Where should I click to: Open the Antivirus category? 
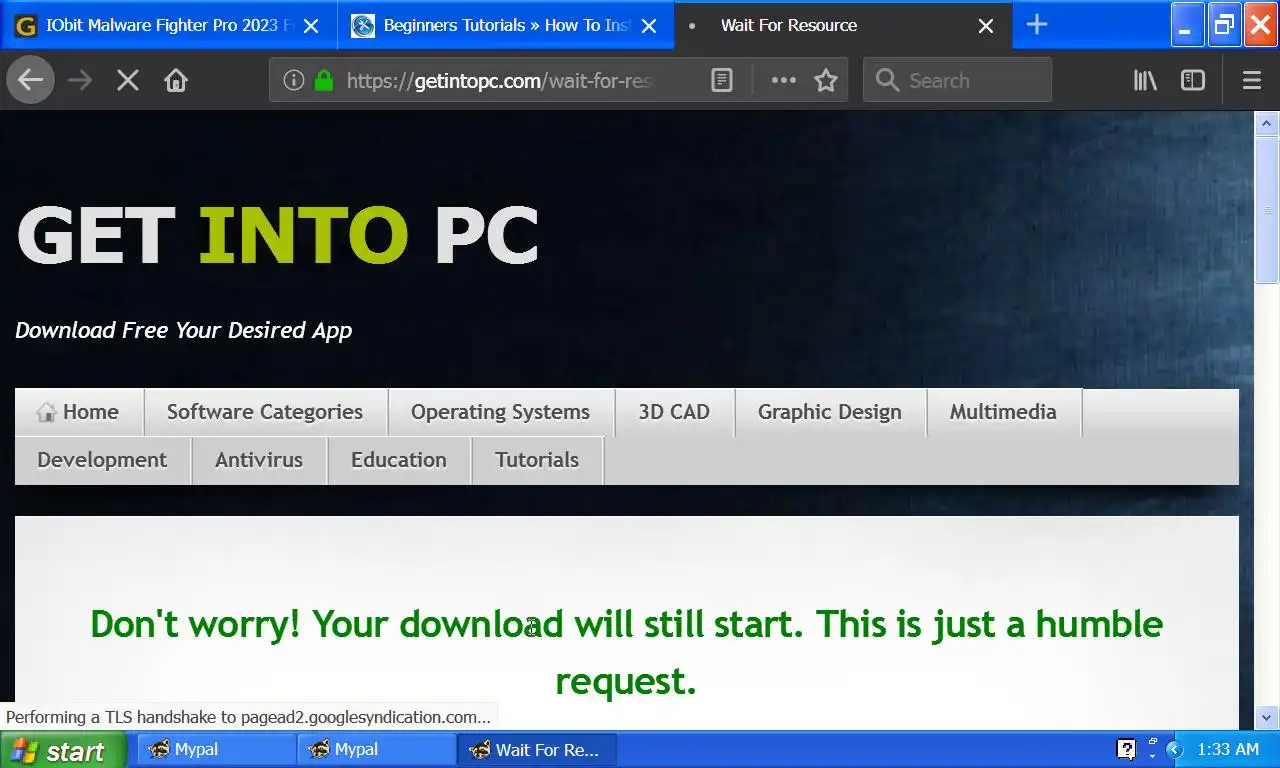[x=259, y=460]
